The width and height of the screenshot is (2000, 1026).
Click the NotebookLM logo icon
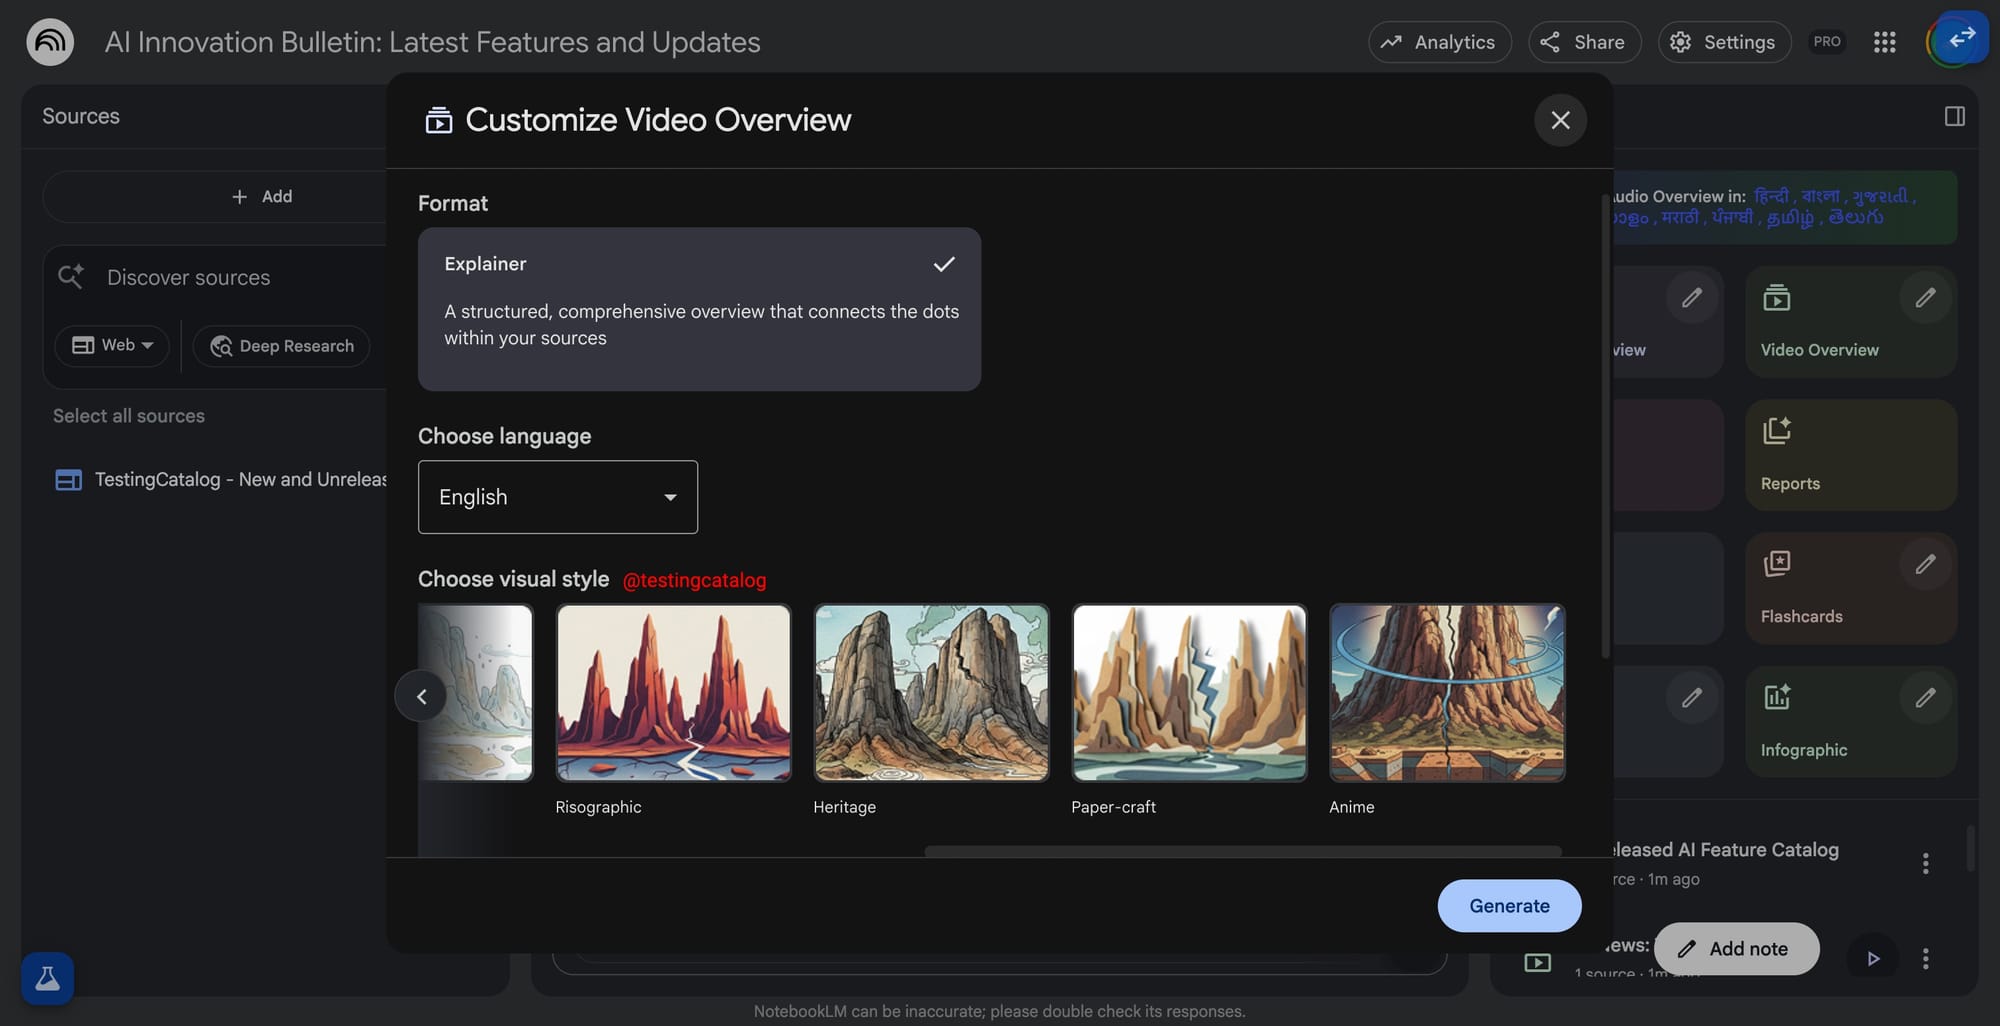click(x=50, y=42)
